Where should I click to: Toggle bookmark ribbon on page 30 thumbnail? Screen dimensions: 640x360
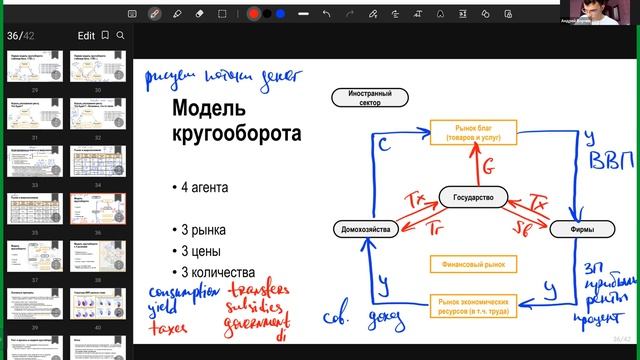pos(118,55)
